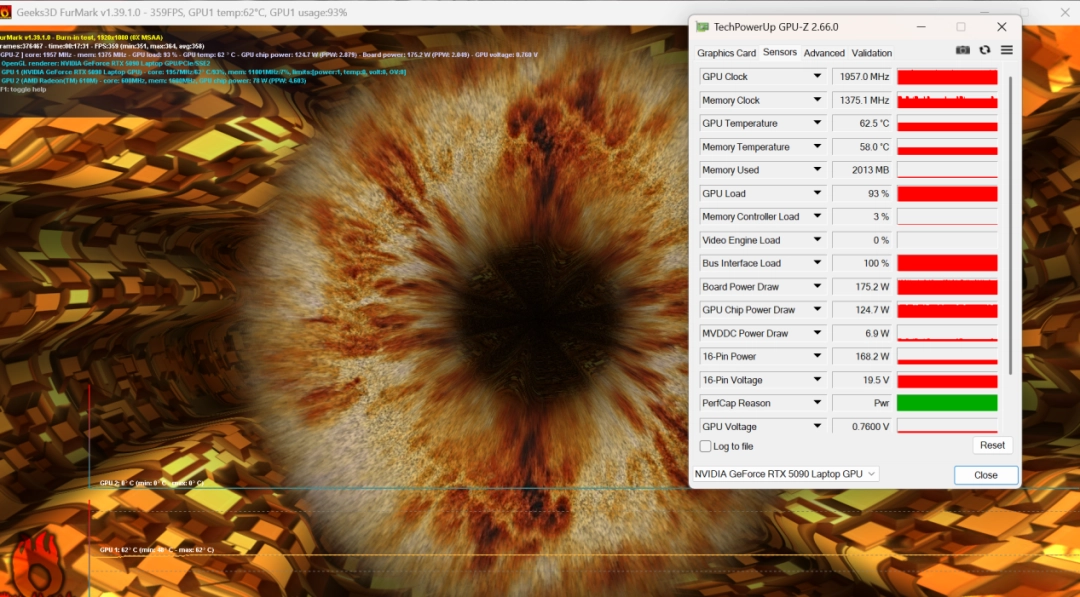Open the GPU Temperature sensor dropdown arrow
The width and height of the screenshot is (1080, 597).
coord(817,124)
